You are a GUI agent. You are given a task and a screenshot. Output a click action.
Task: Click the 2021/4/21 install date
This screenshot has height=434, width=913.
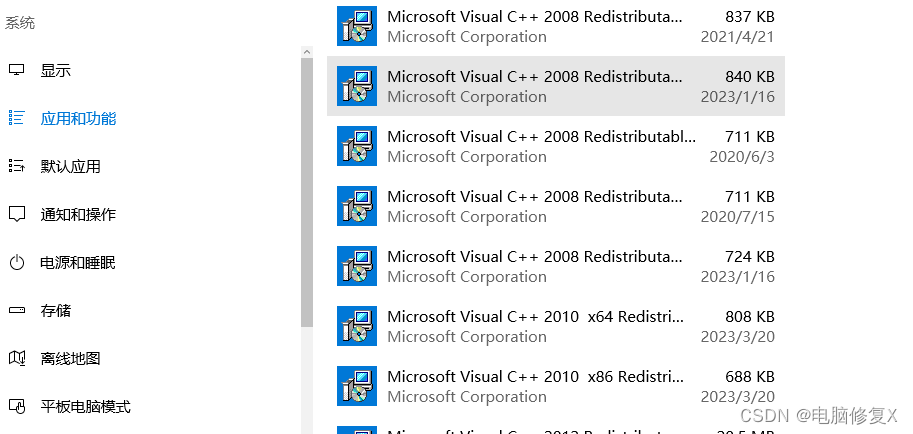coord(738,37)
